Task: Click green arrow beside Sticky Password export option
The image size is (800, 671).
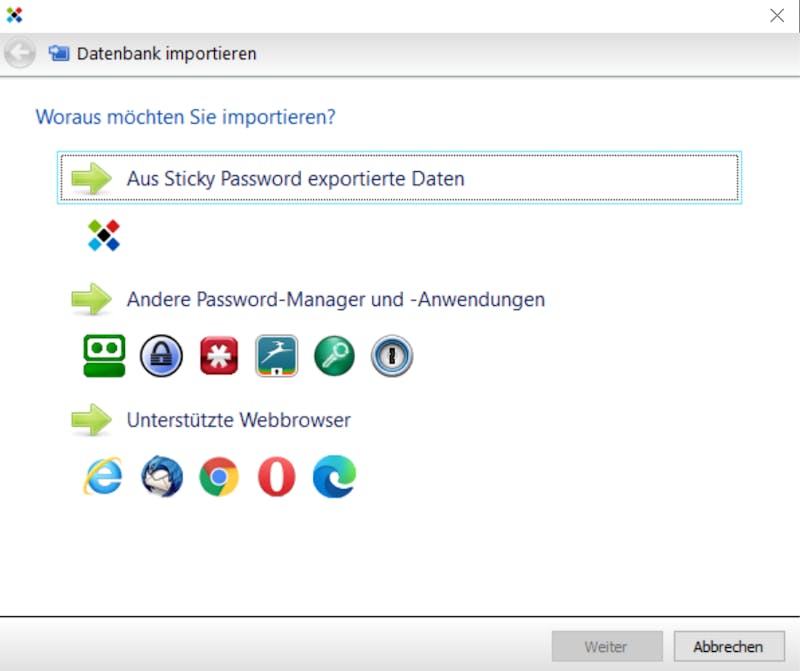Action: [x=91, y=178]
